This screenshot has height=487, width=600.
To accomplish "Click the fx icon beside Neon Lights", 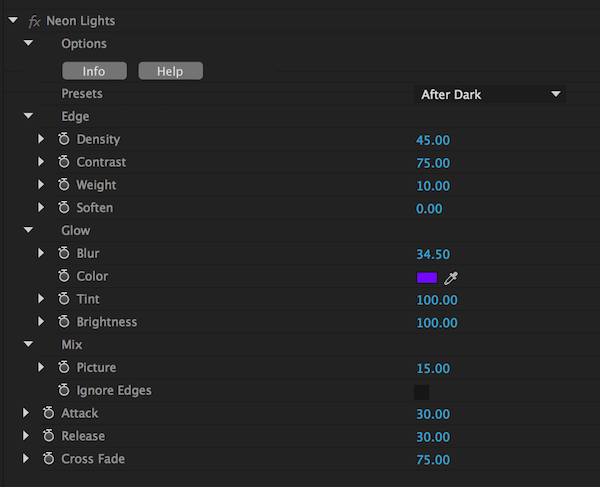I will tap(35, 21).
